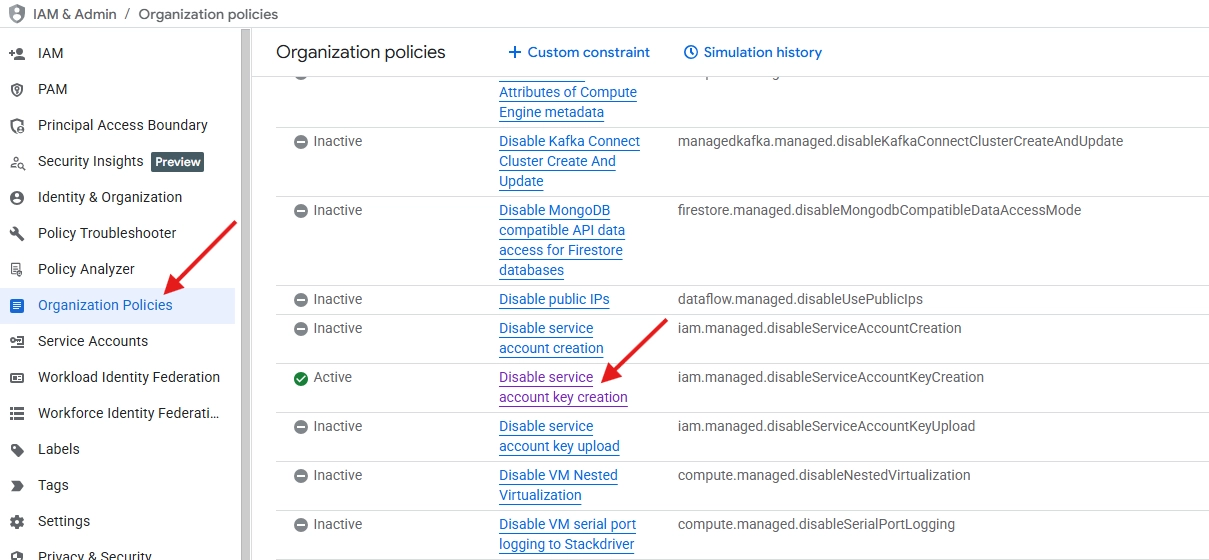Viewport: 1209px width, 560px height.
Task: Click the PAM shield icon in sidebar
Action: pos(17,89)
